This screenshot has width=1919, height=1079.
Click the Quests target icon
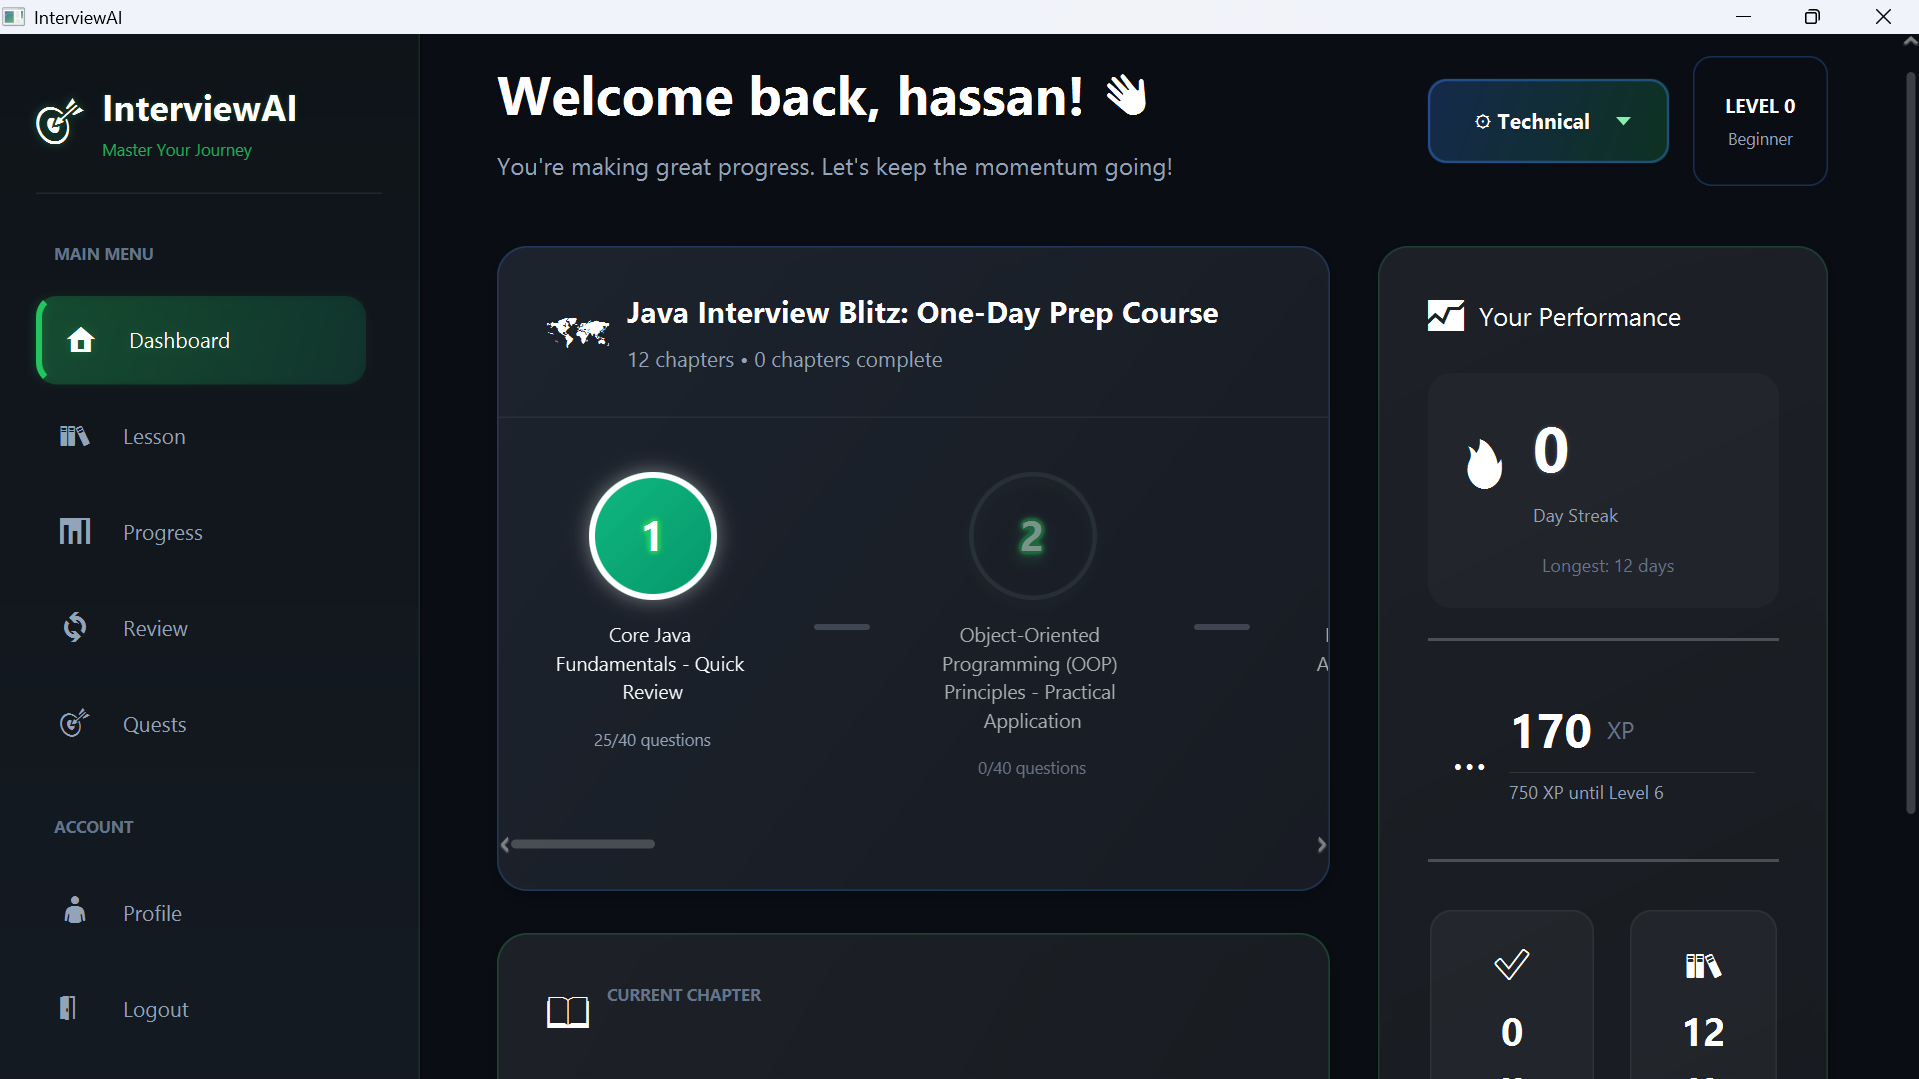[74, 722]
